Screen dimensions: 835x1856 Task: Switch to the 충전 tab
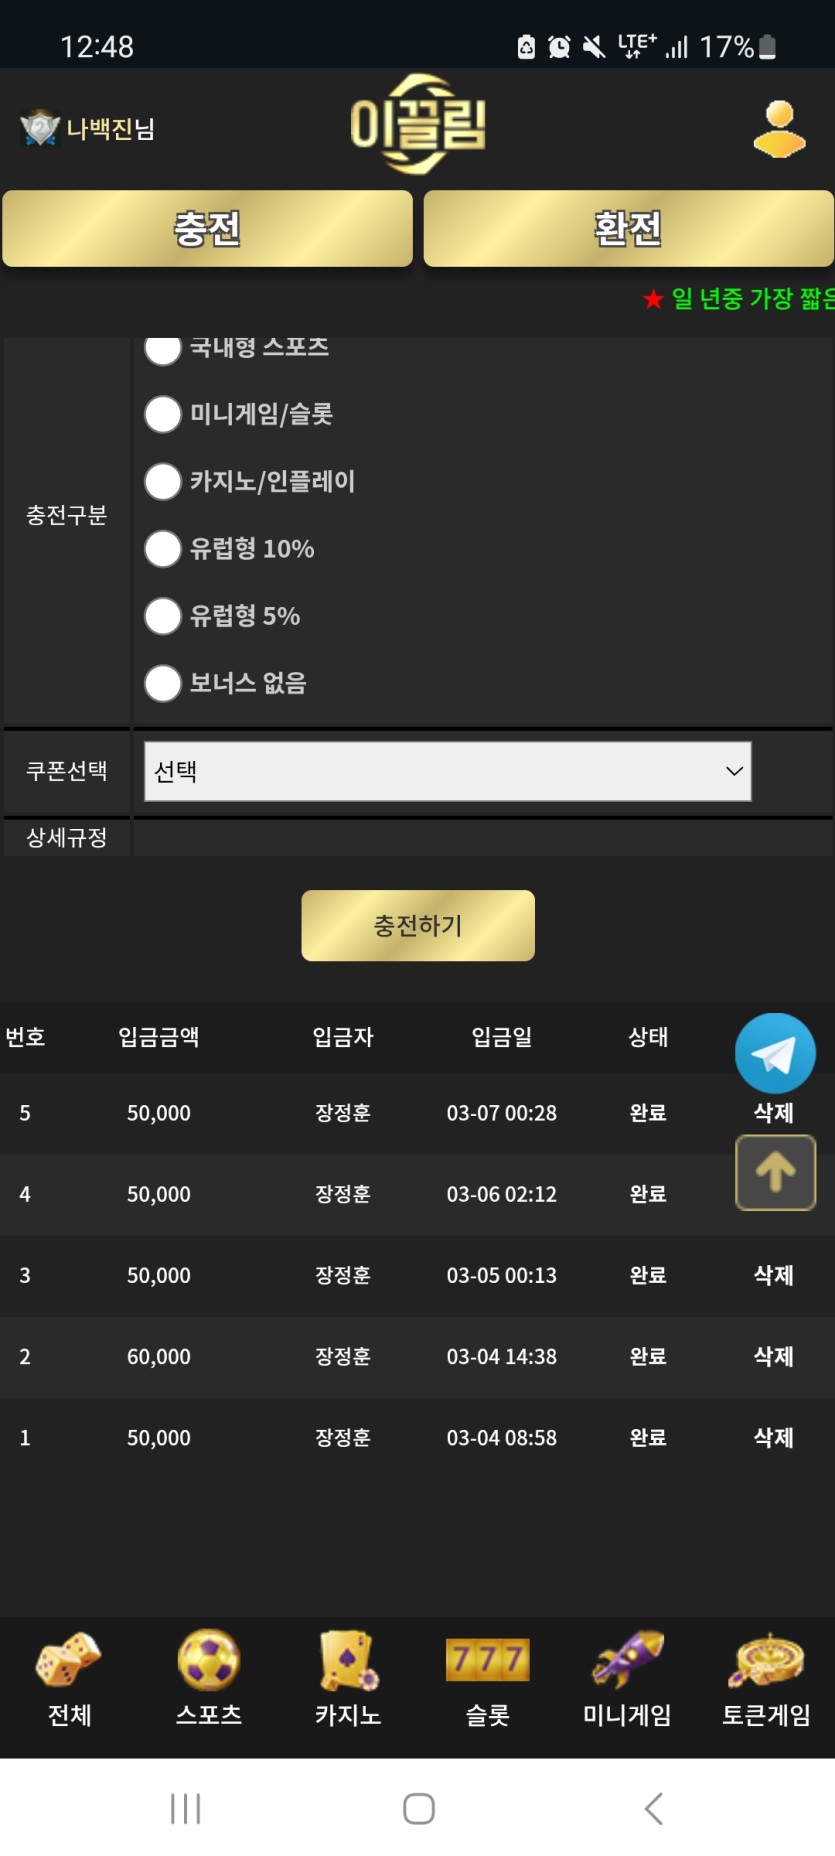[x=208, y=228]
